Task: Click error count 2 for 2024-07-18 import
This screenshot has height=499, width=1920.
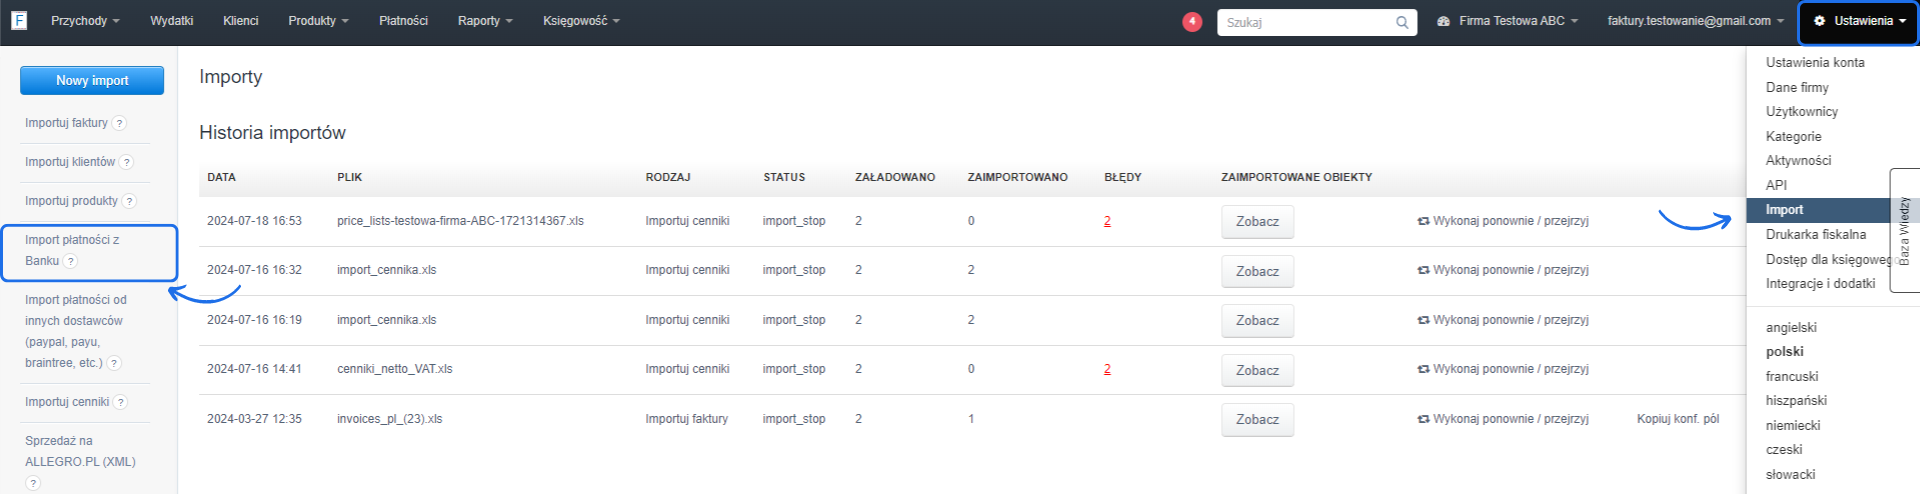Action: pyautogui.click(x=1107, y=221)
